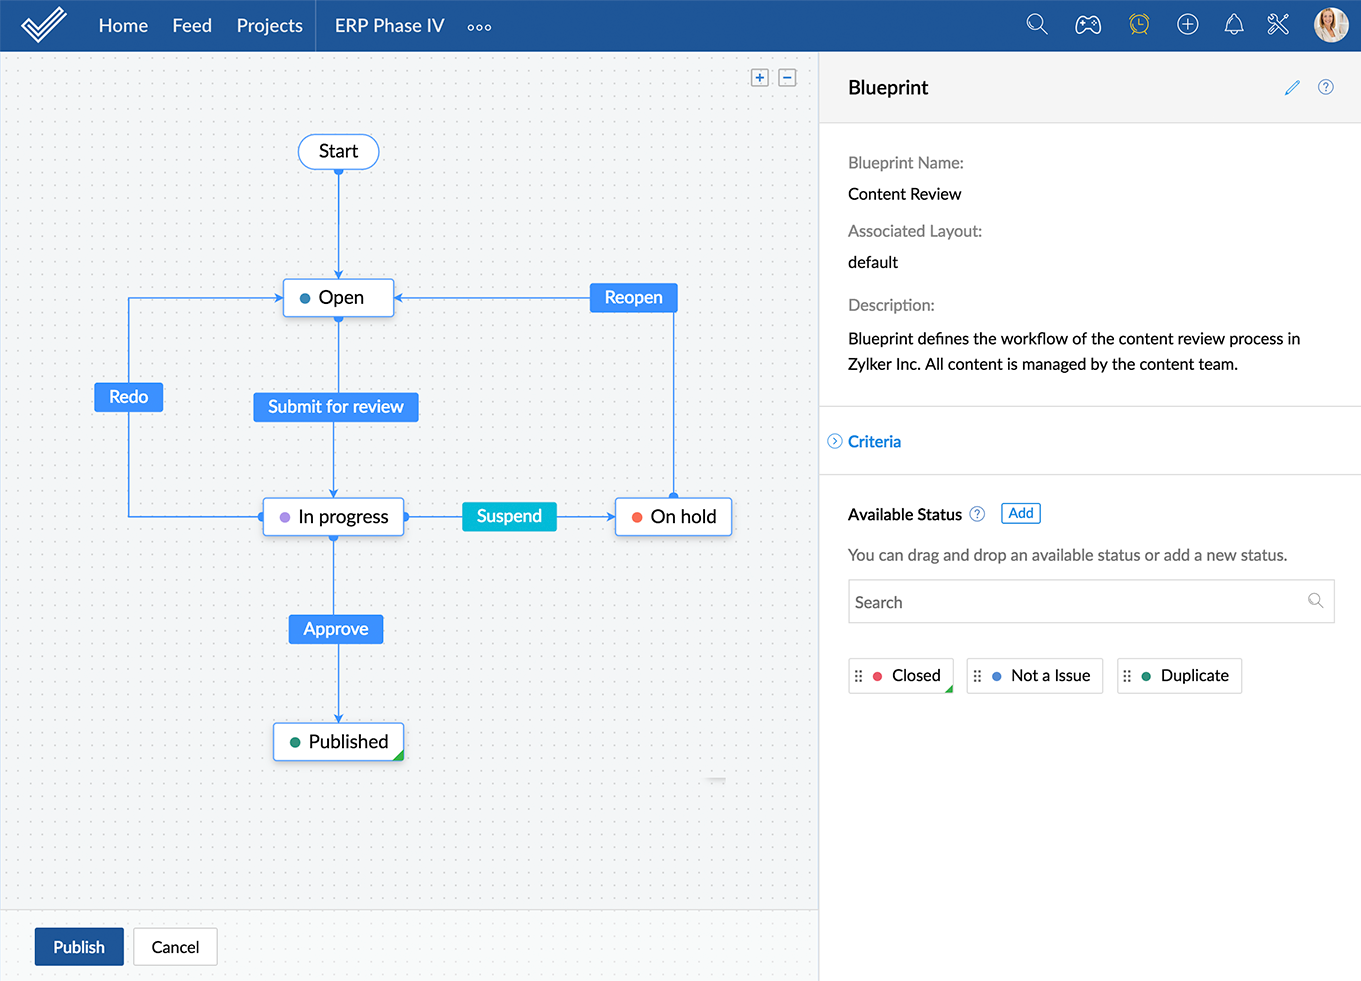Zoom out the canvas with minus icon

788,78
